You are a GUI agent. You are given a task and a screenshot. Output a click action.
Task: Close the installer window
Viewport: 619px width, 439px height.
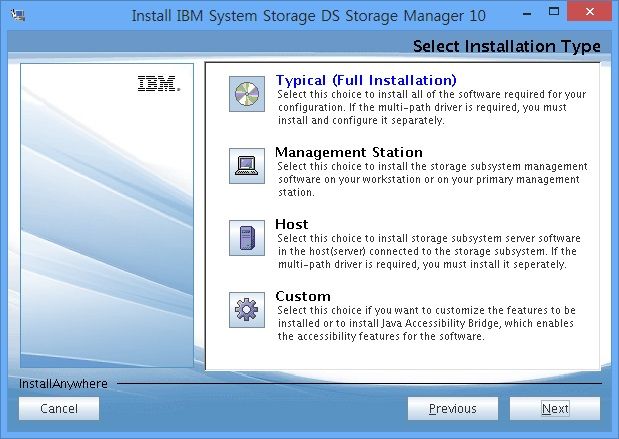pos(590,11)
